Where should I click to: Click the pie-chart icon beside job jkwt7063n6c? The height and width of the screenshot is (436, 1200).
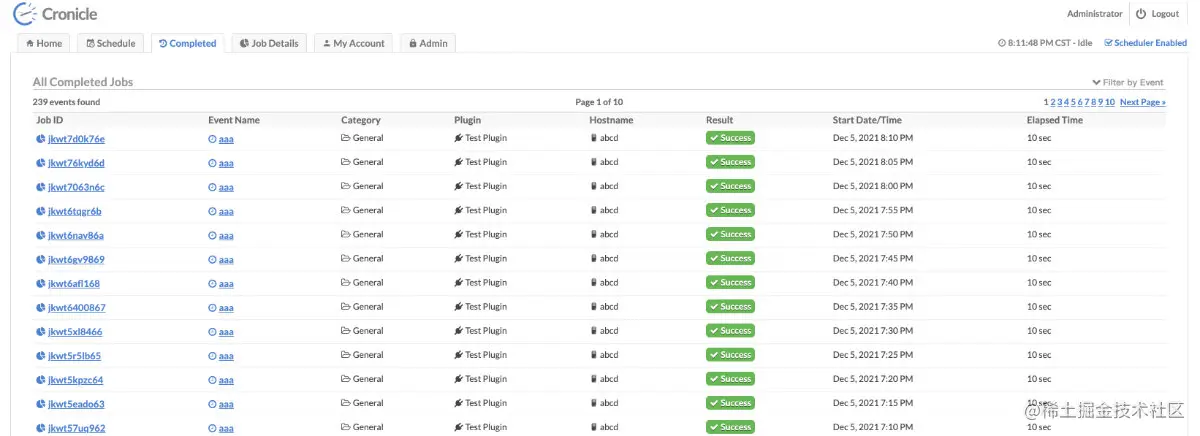pyautogui.click(x=41, y=187)
